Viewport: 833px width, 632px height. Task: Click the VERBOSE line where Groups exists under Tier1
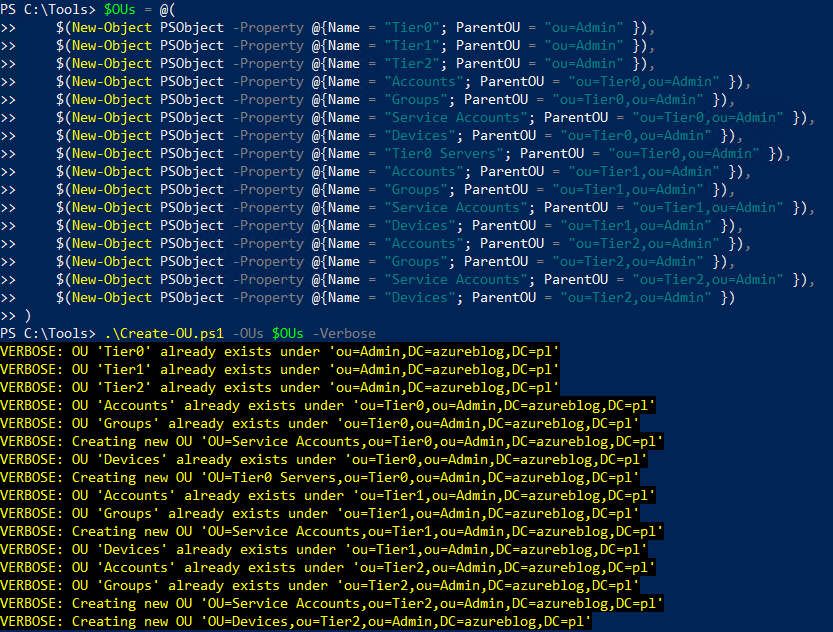(x=300, y=513)
